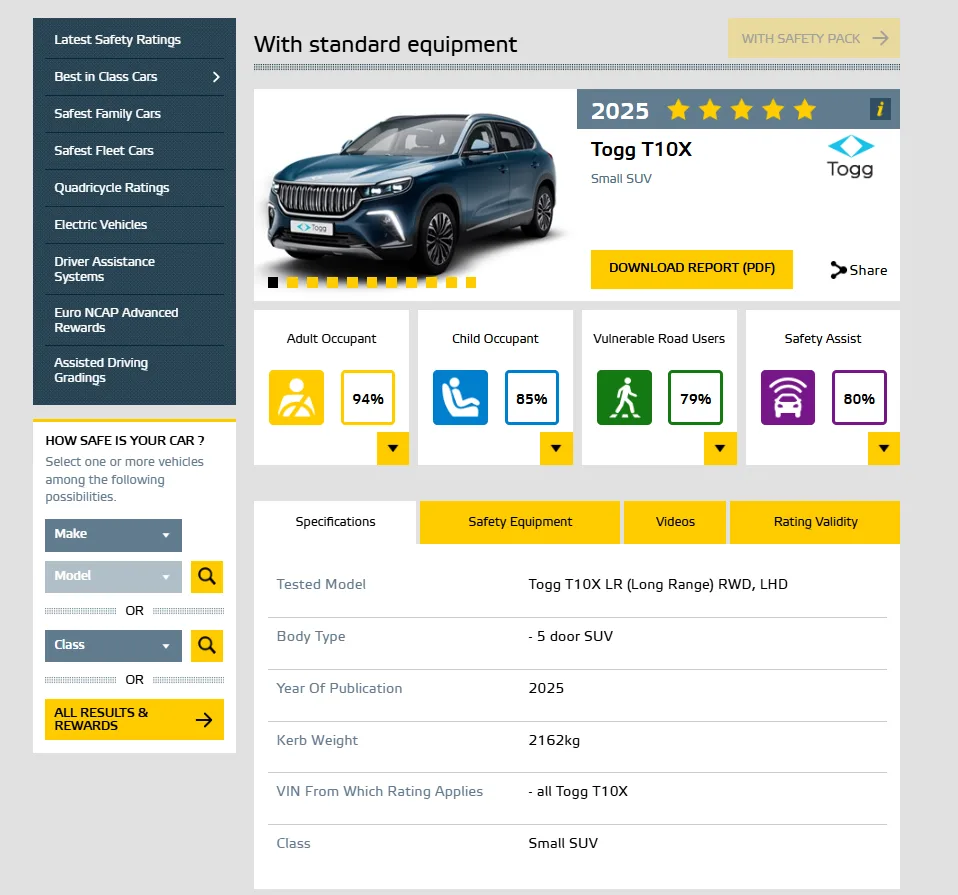Expand Adult Occupant details arrow
Image resolution: width=958 pixels, height=895 pixels.
click(x=393, y=448)
